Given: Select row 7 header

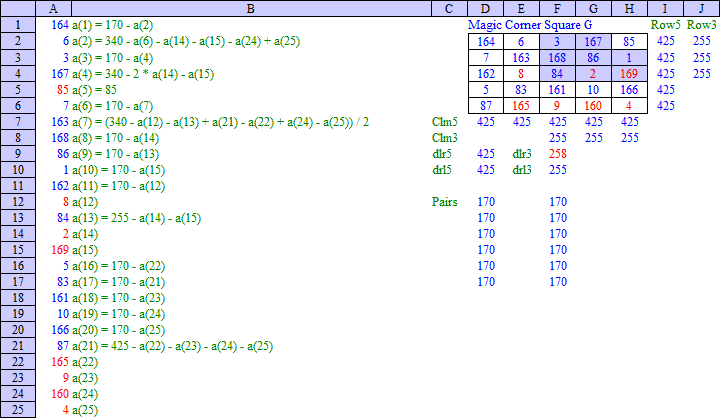Looking at the screenshot, I should [x=18, y=121].
